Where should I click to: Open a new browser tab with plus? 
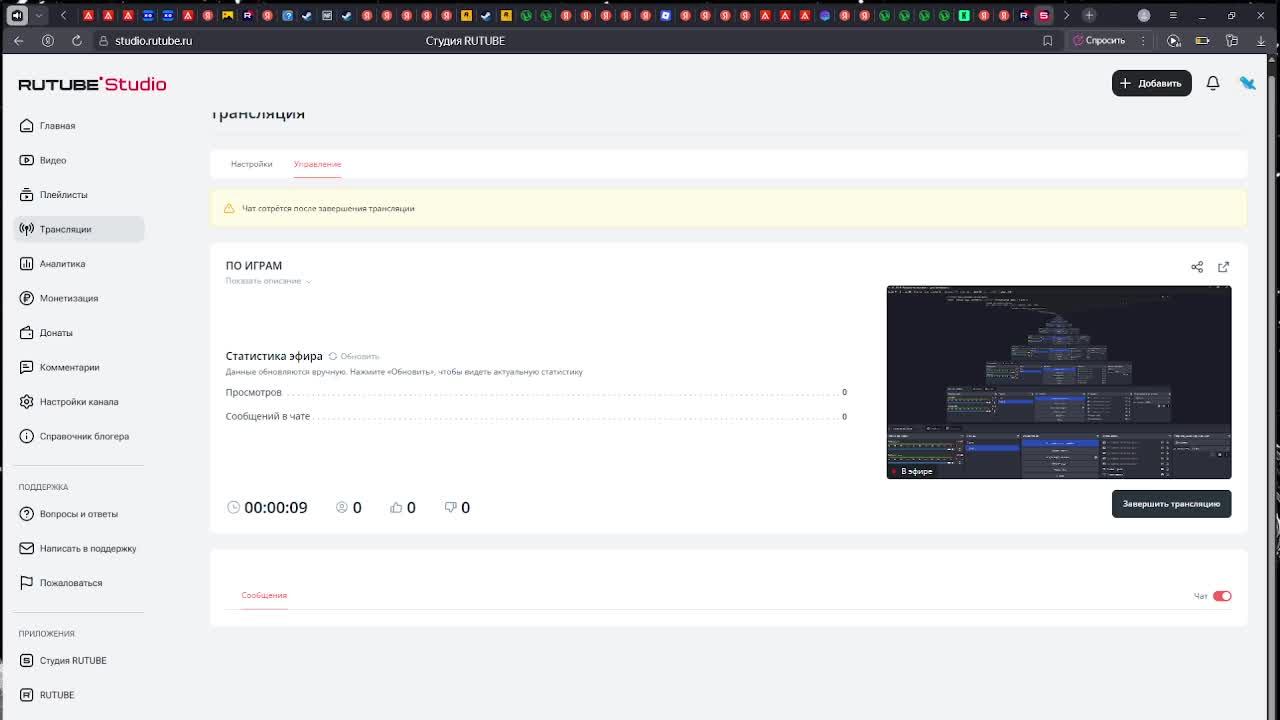pos(1089,15)
